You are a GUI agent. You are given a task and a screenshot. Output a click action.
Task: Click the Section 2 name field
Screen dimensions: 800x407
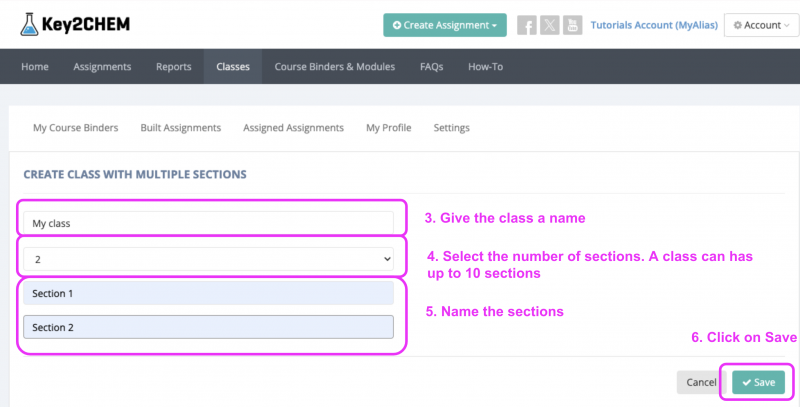click(208, 327)
